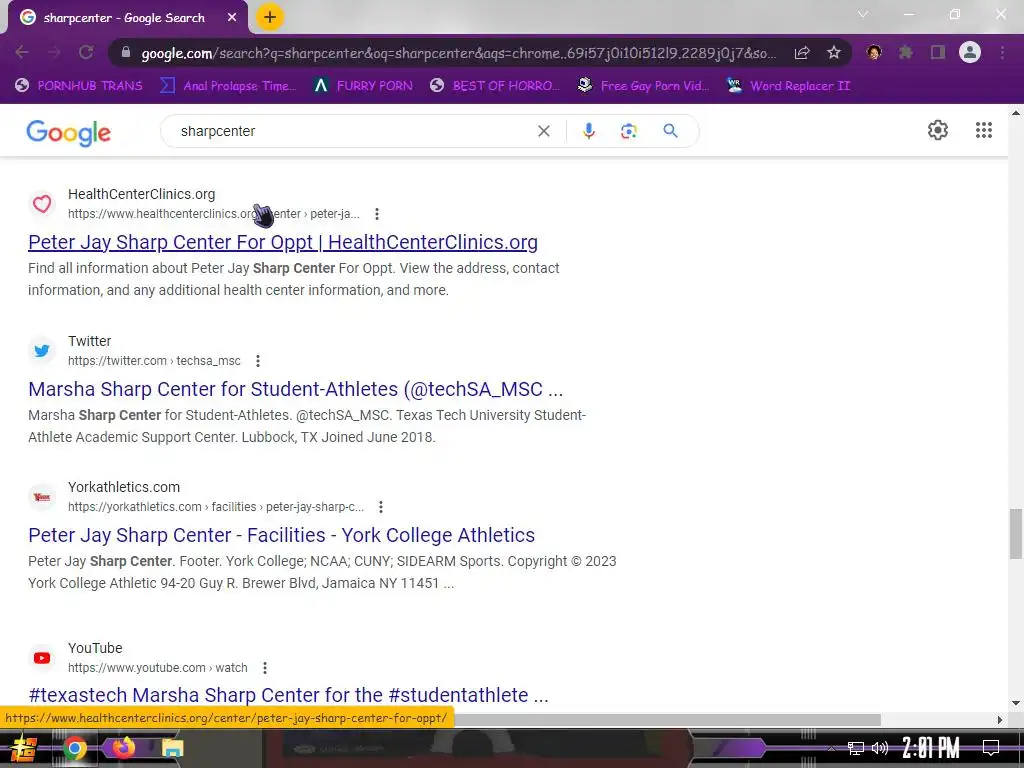Start voice search with microphone icon
Screen dimensions: 1024x768
(x=588, y=131)
